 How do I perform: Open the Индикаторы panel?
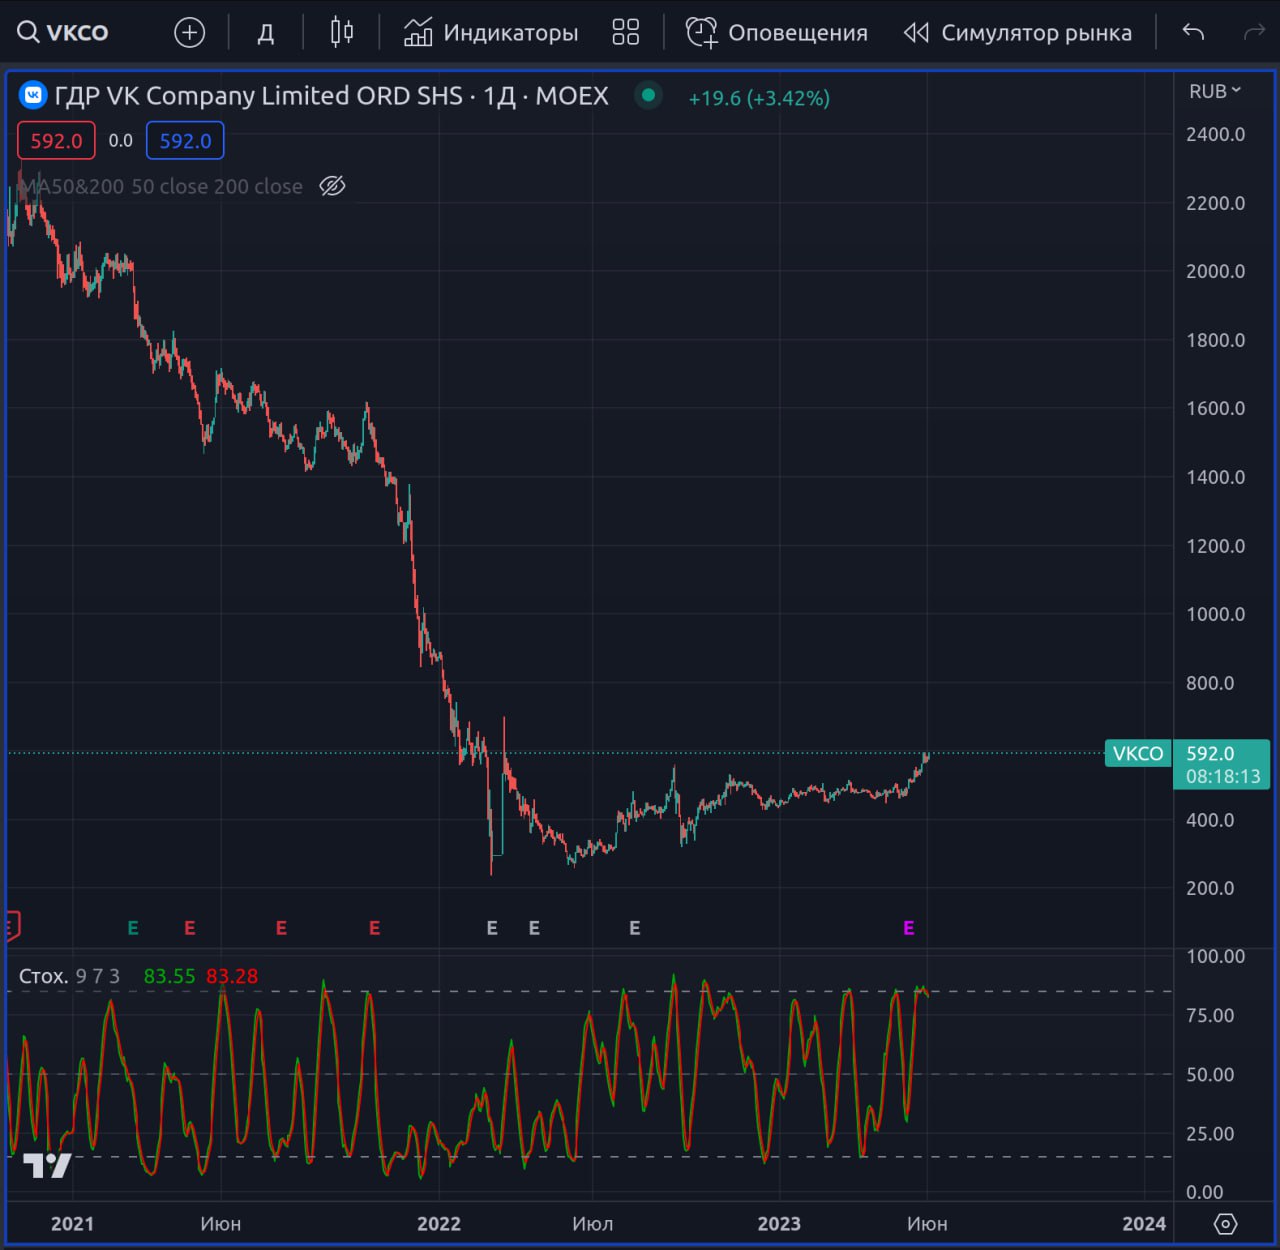(491, 32)
